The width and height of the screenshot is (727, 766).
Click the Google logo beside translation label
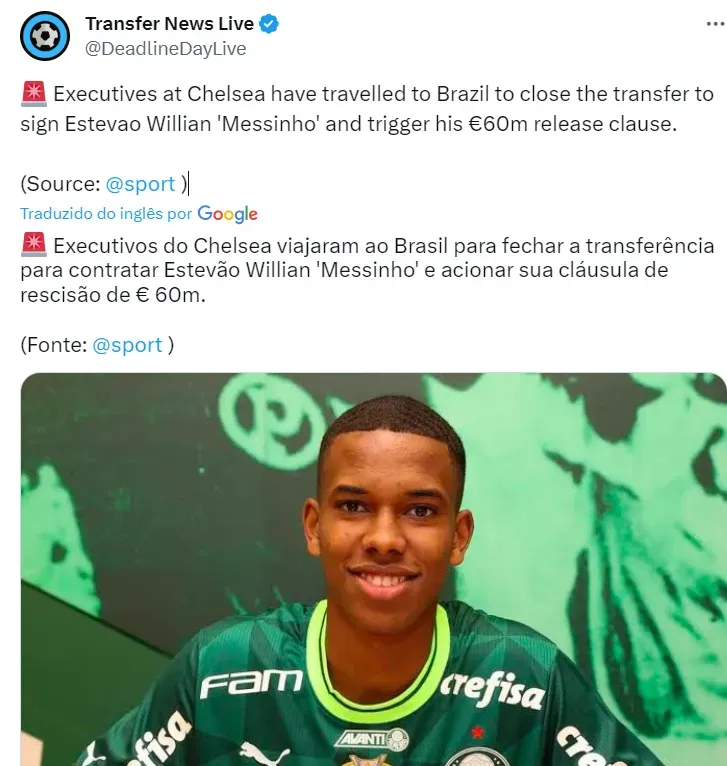coord(228,213)
